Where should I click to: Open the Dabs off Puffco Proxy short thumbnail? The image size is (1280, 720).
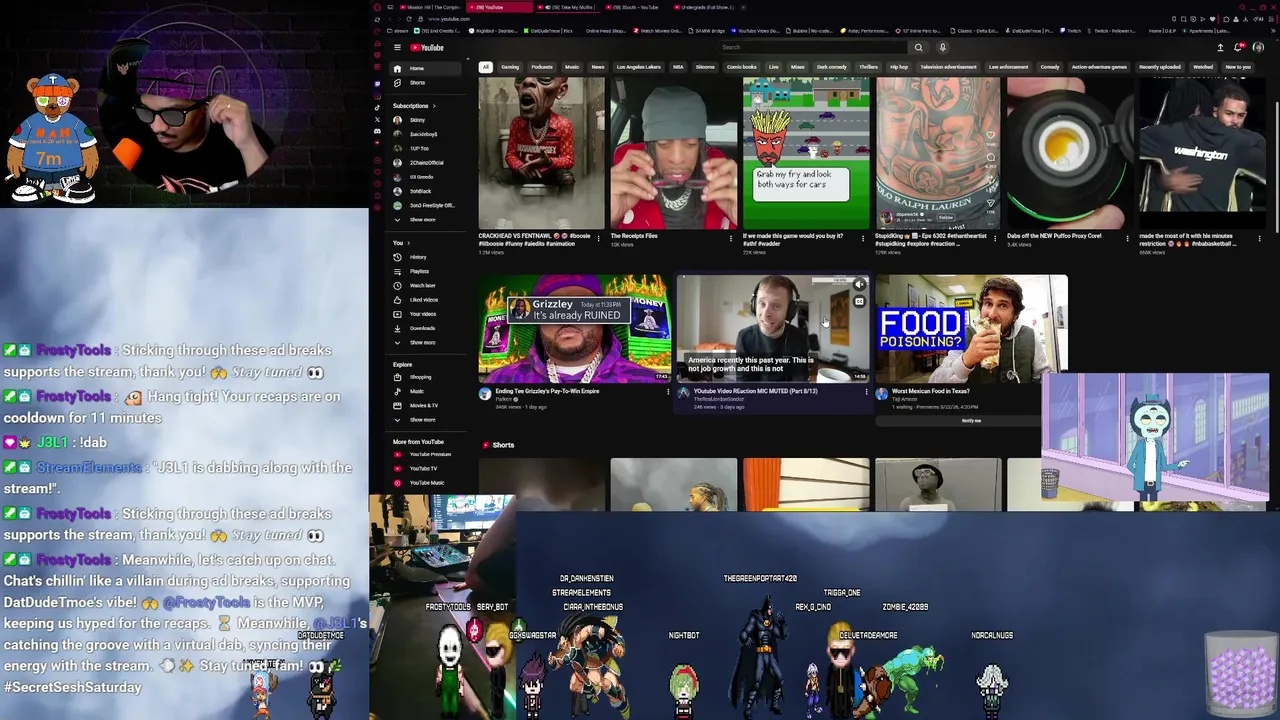1070,154
